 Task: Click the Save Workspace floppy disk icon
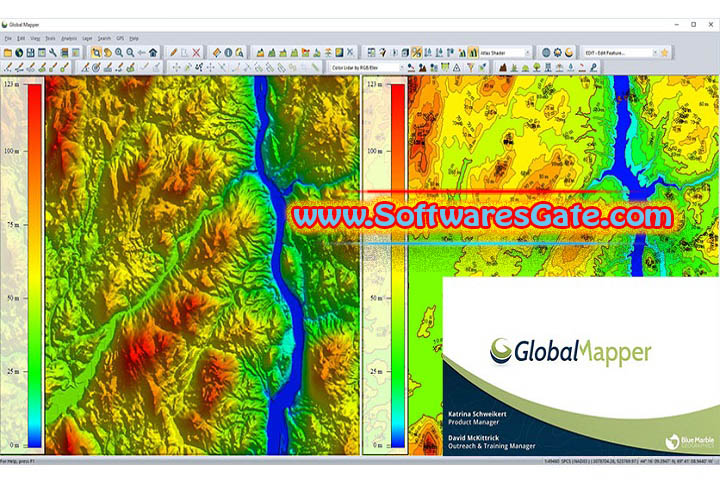tap(30, 53)
